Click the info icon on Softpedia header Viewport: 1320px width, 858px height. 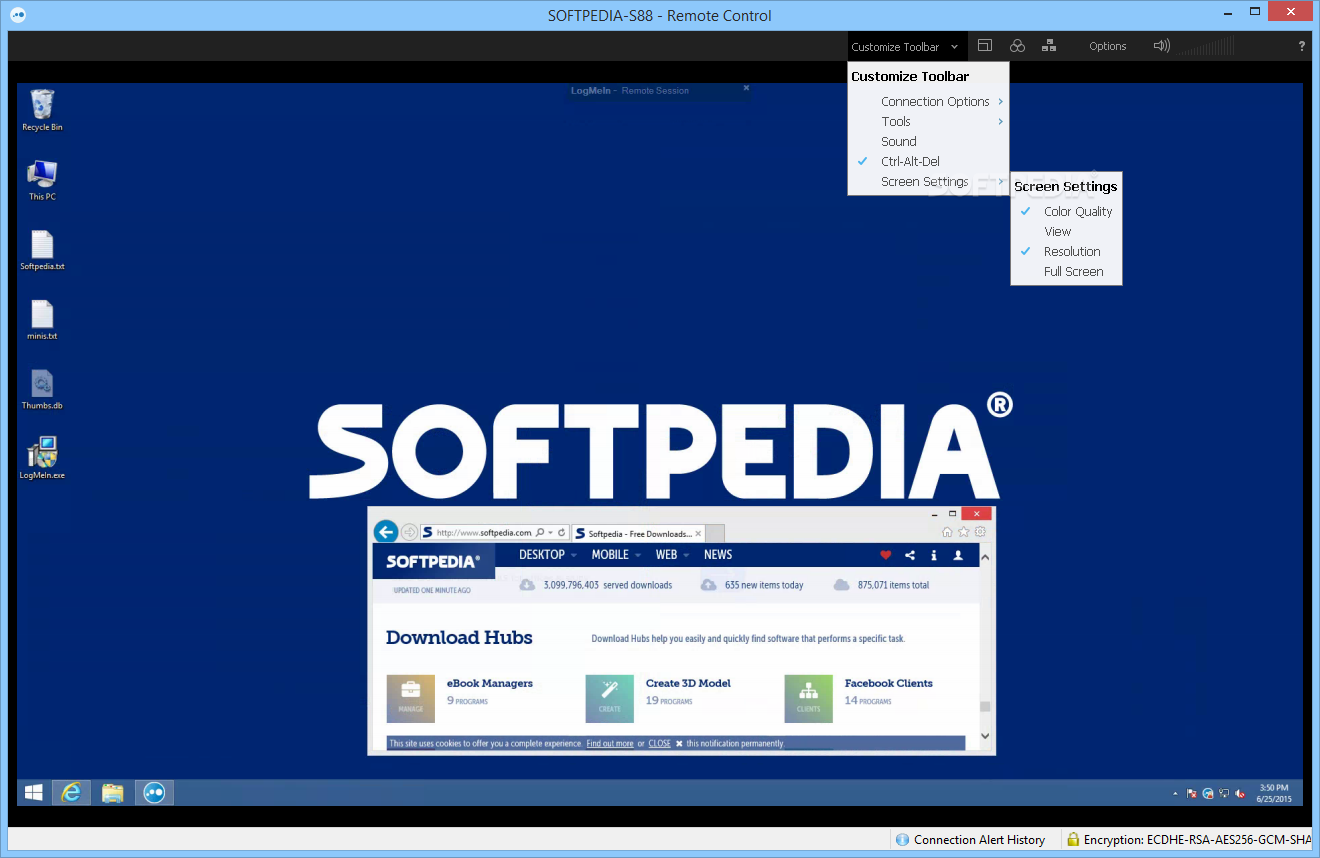point(934,555)
